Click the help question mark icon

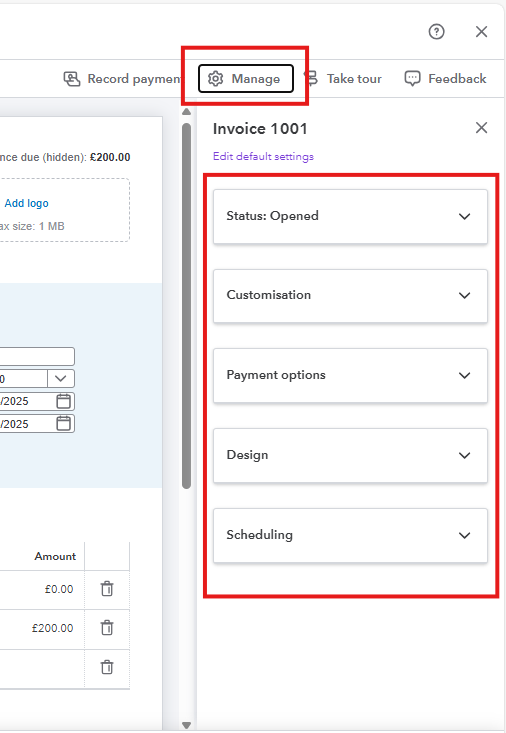[x=436, y=32]
